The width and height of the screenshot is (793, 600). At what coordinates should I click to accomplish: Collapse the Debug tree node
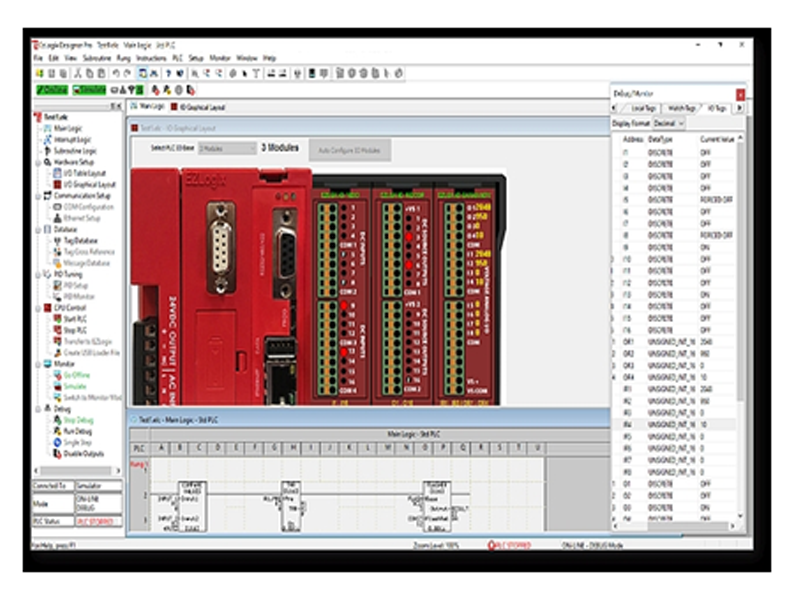click(38, 408)
